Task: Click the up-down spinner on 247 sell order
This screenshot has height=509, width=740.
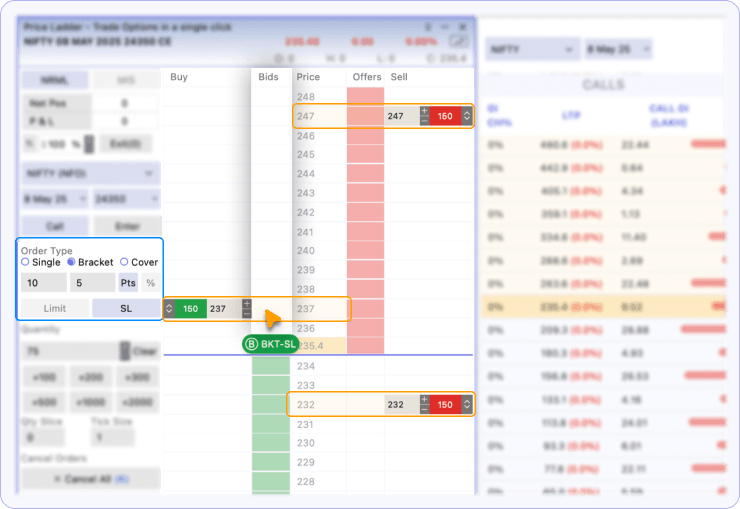Action: (467, 116)
